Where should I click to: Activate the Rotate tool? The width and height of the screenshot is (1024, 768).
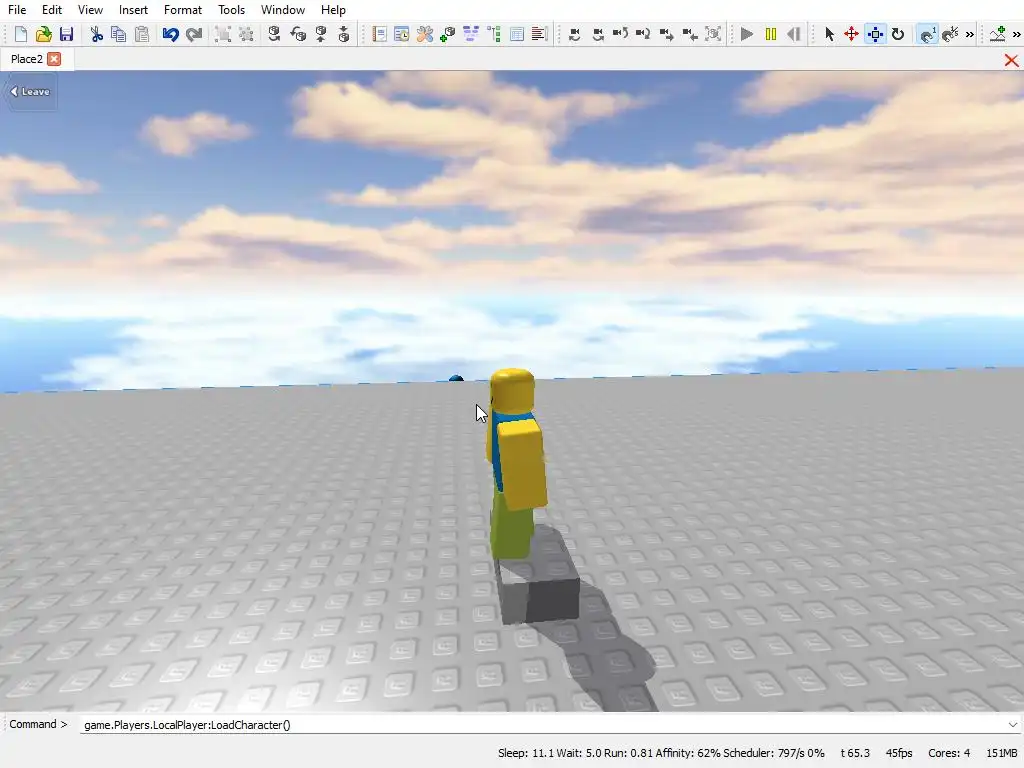point(898,34)
